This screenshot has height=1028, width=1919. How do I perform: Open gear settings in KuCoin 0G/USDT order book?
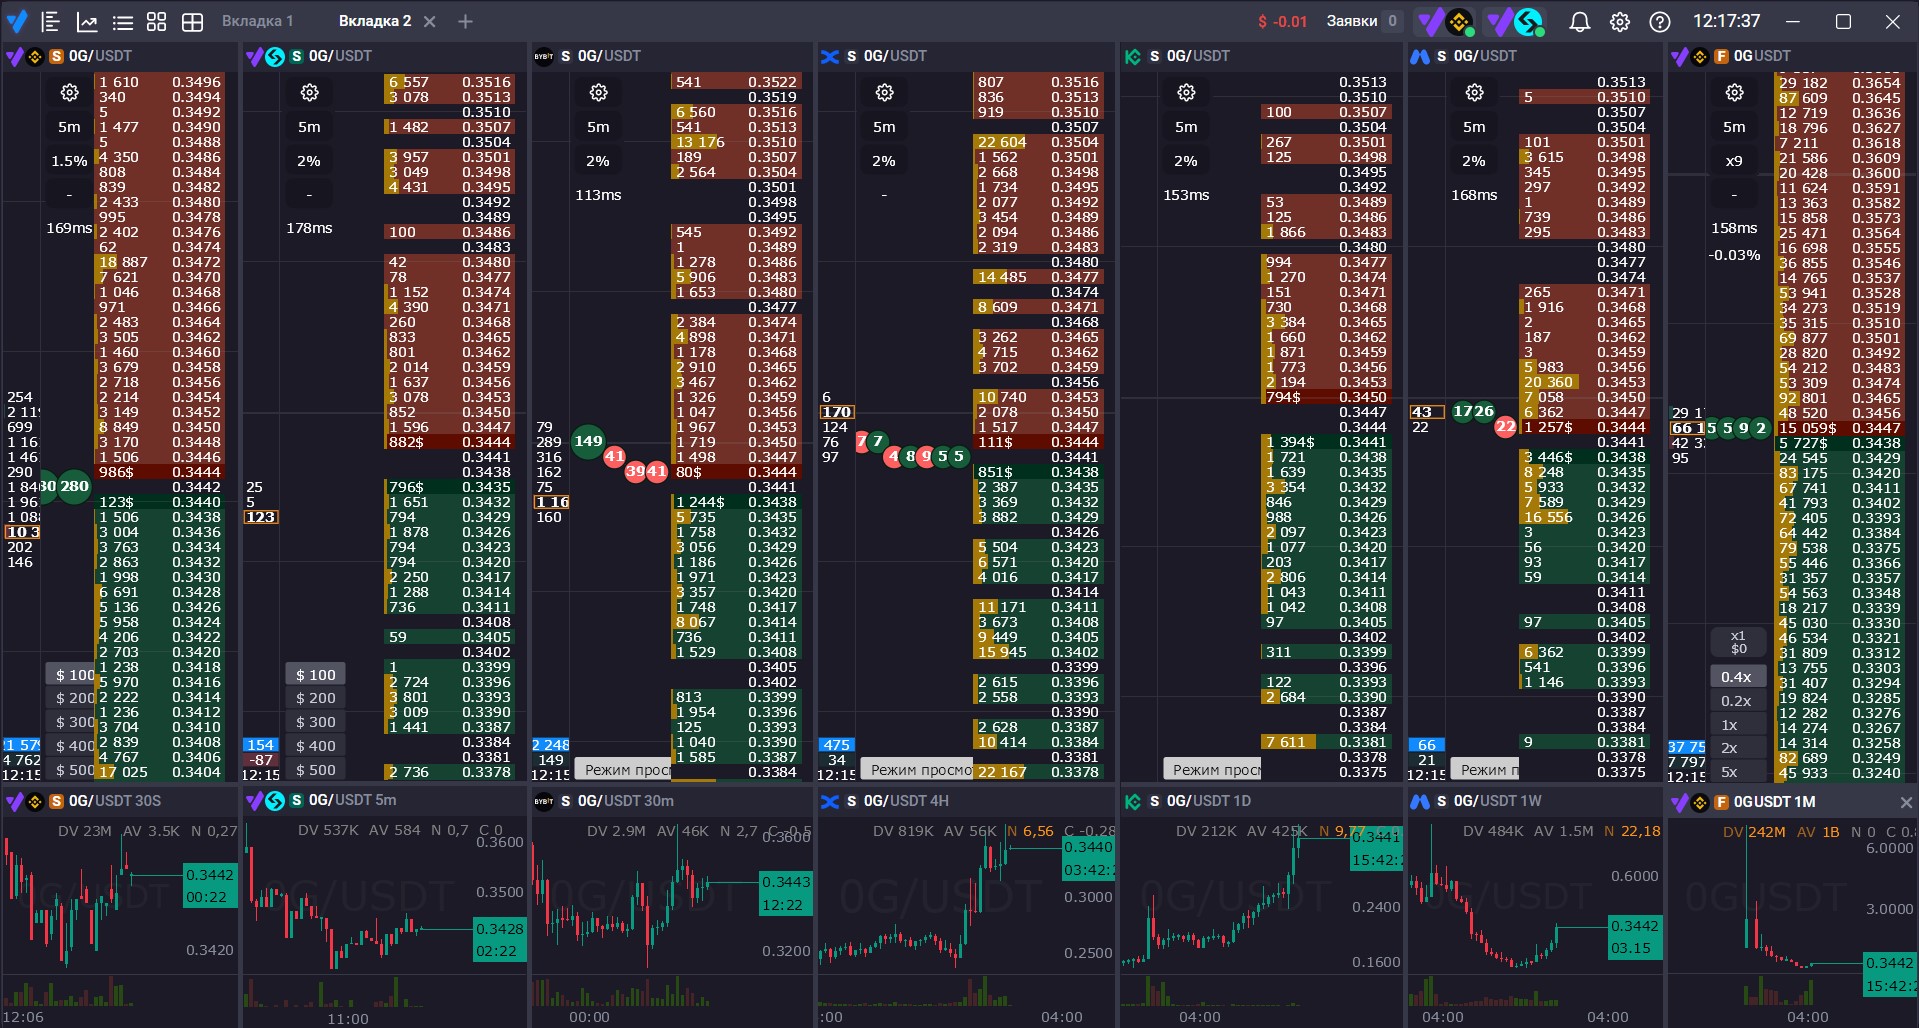pos(1186,93)
